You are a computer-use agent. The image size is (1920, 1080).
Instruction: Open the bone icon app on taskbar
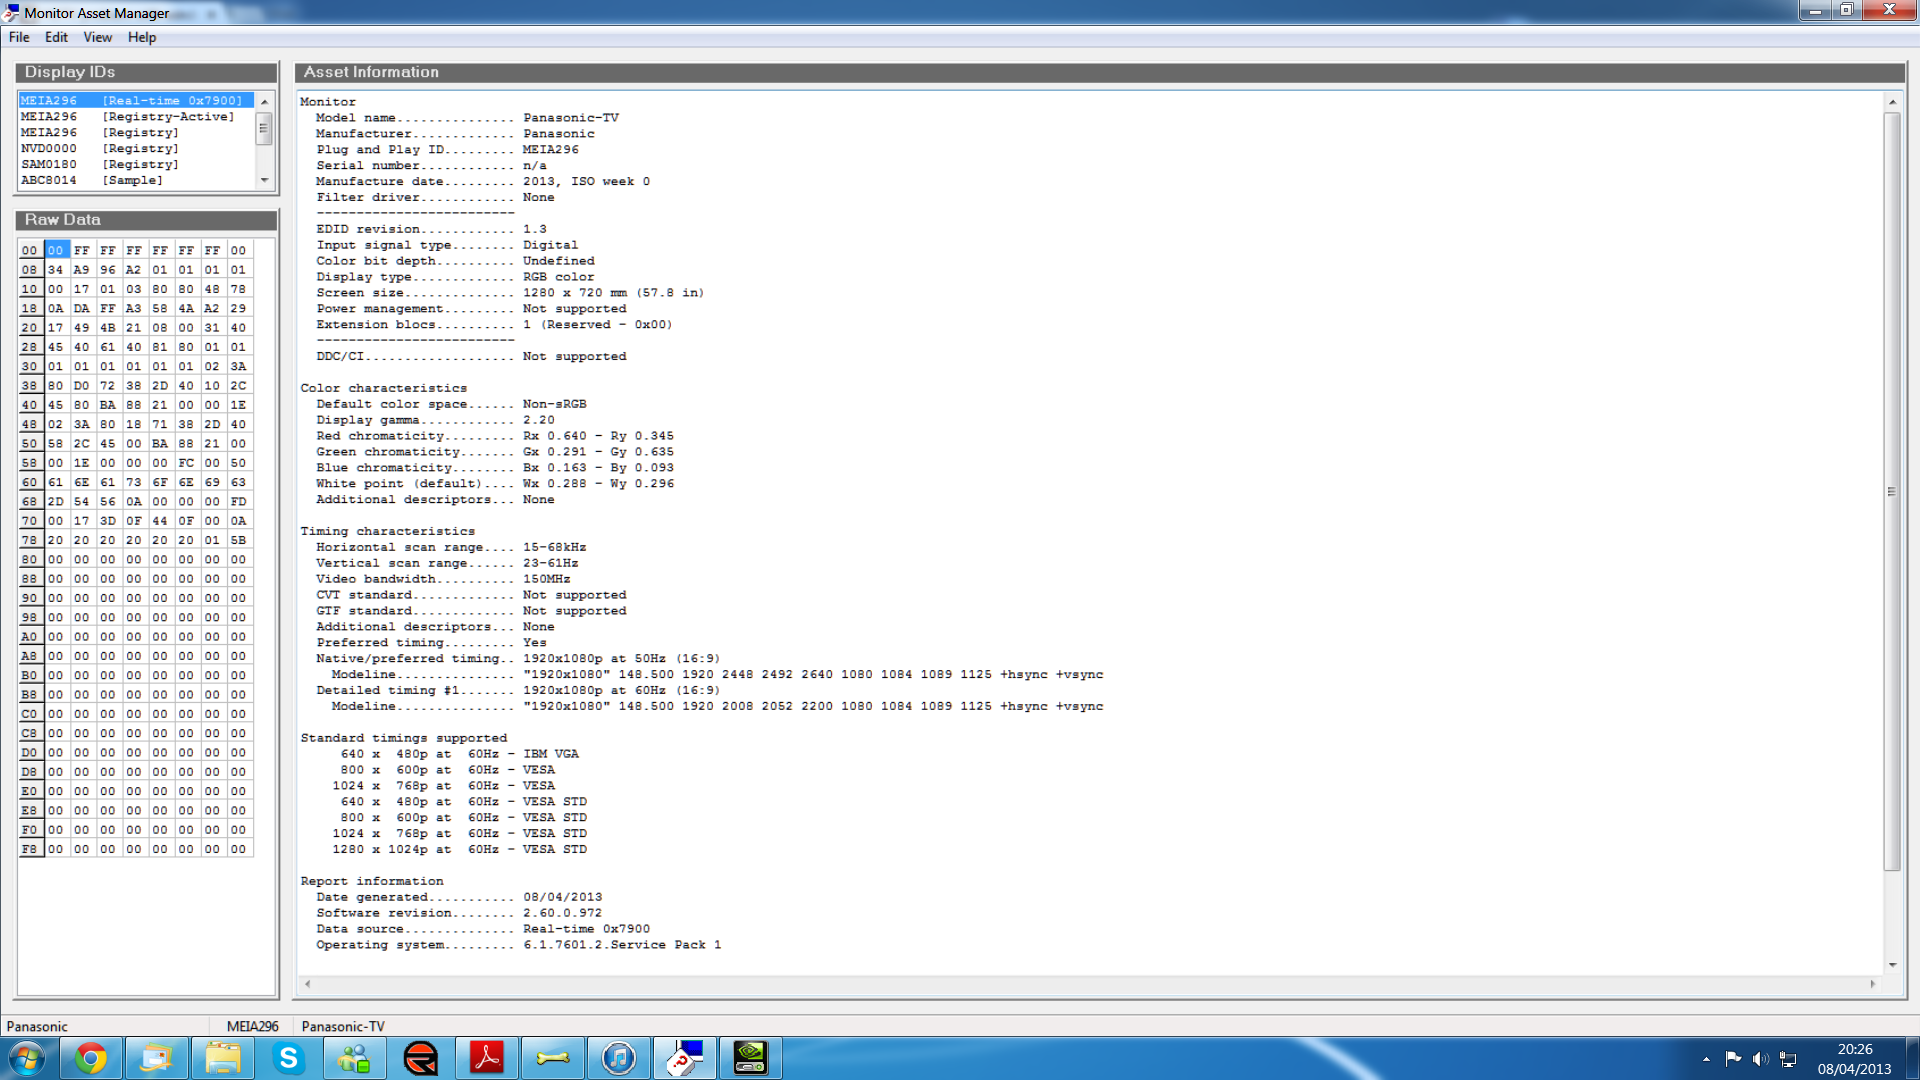[x=552, y=1058]
